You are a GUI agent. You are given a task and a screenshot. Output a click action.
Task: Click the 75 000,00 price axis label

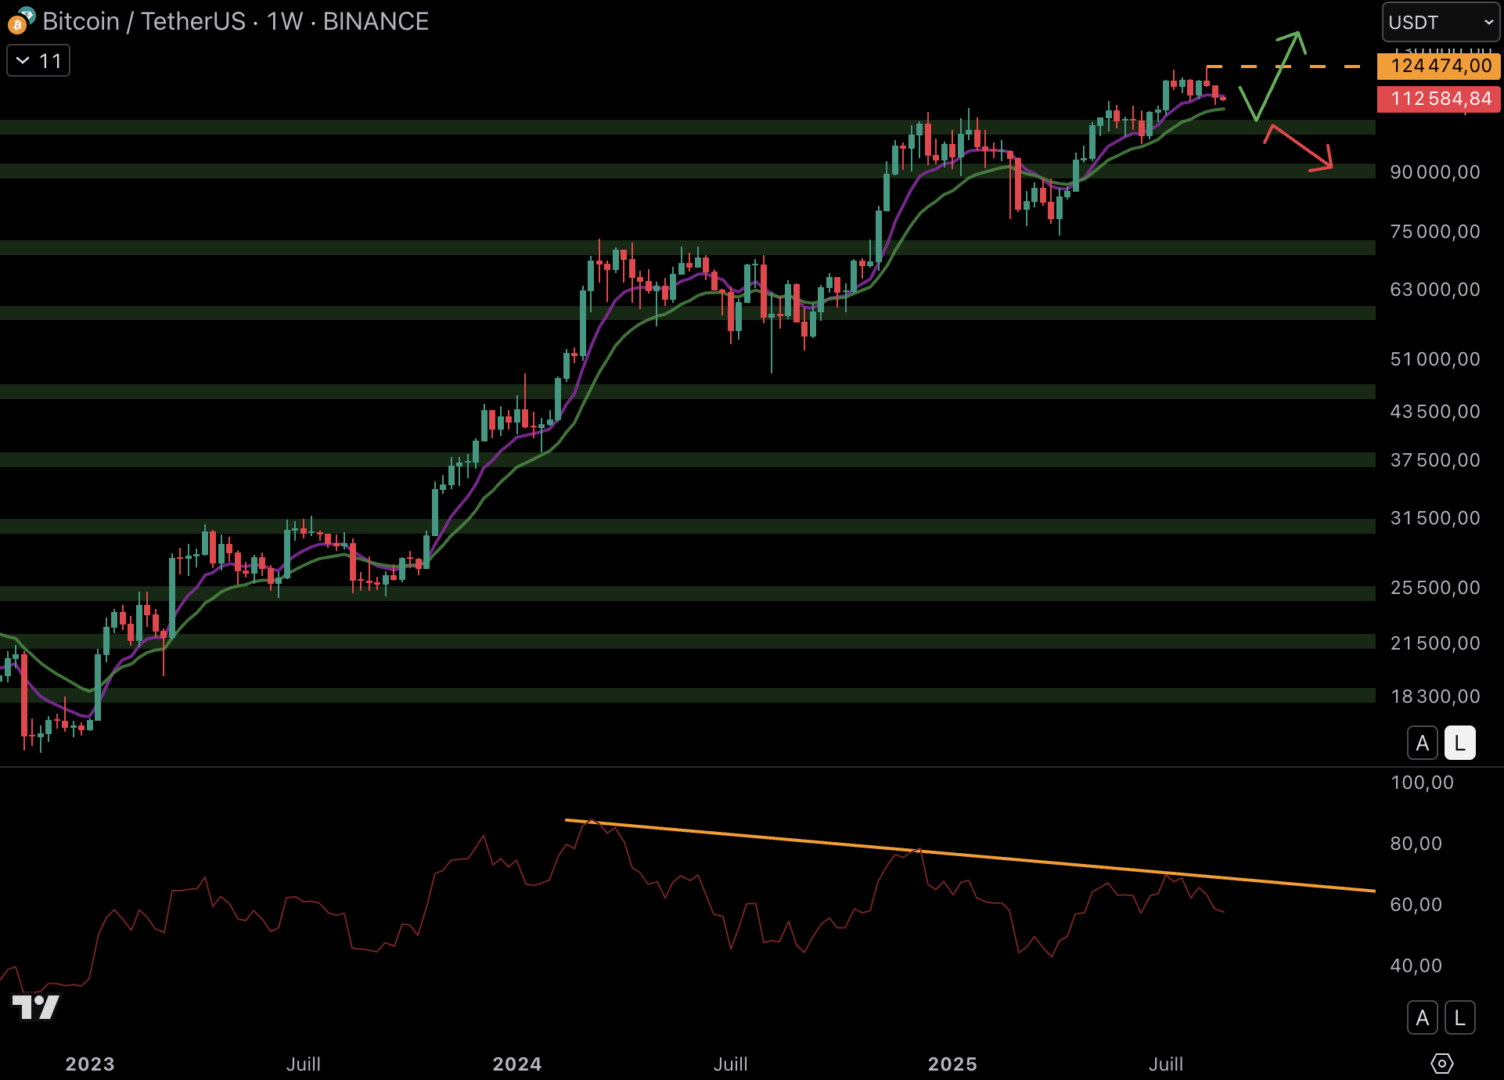(1435, 231)
